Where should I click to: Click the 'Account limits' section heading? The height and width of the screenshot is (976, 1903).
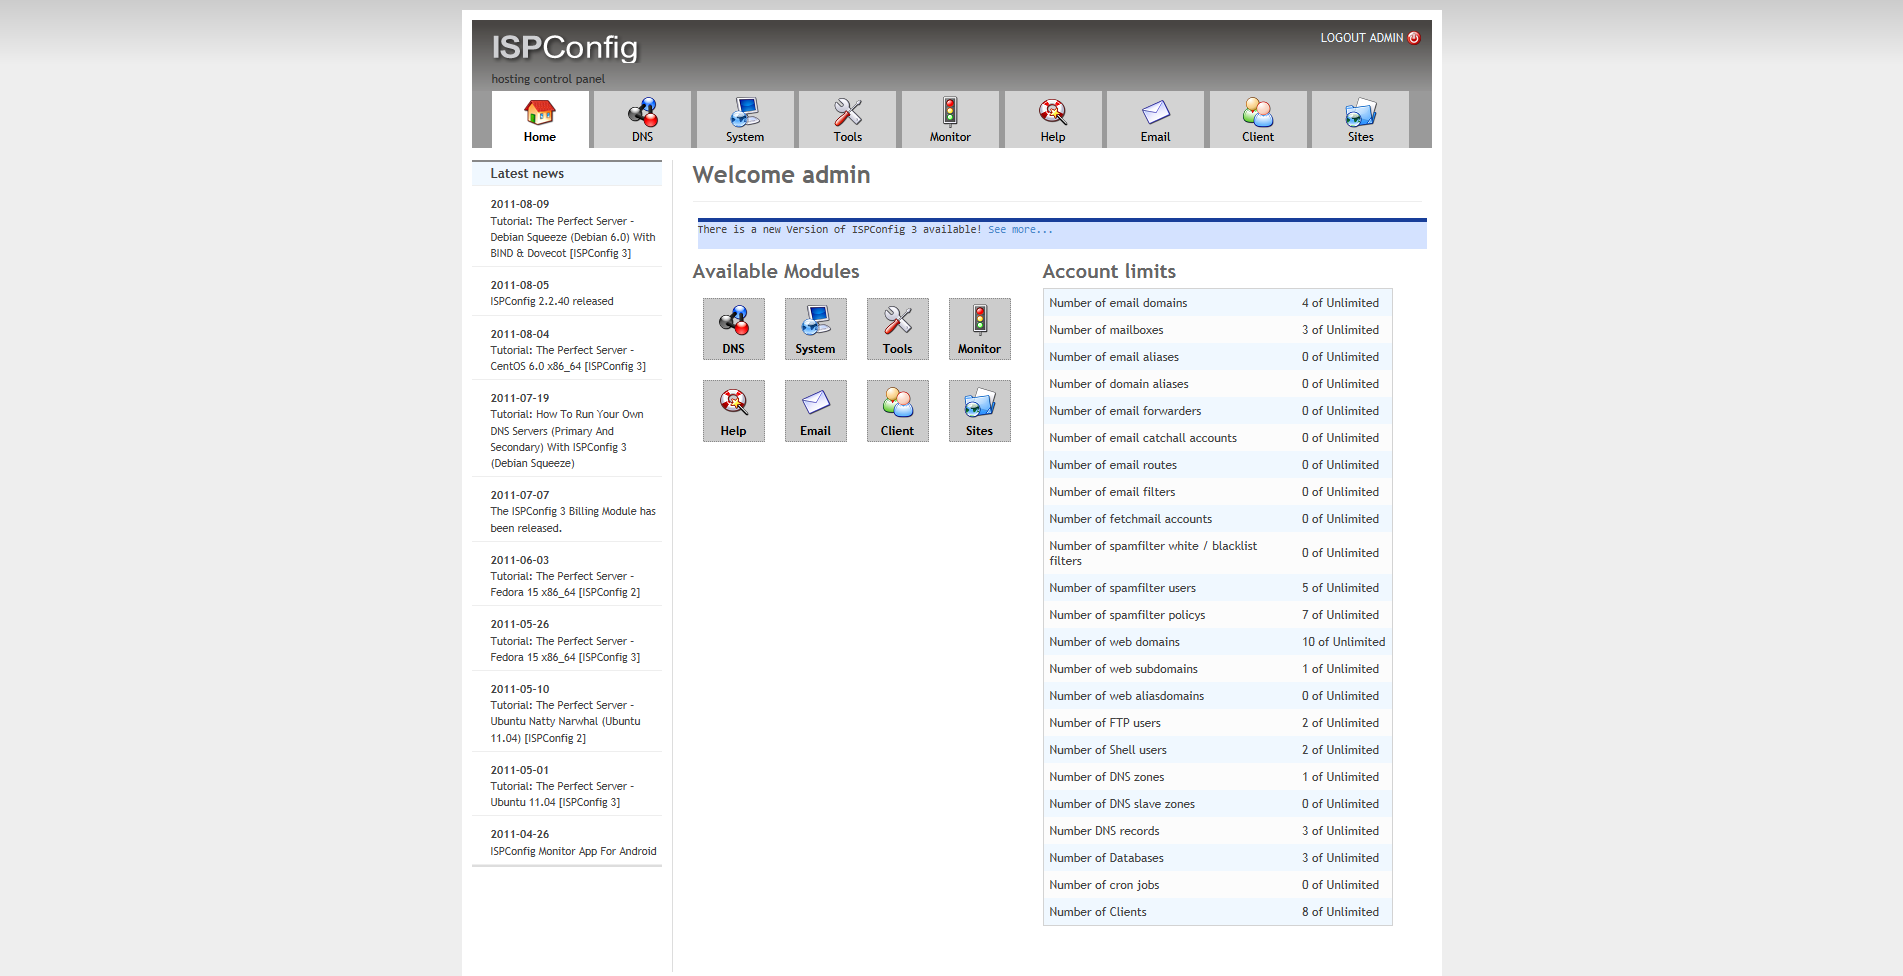[x=1109, y=272]
